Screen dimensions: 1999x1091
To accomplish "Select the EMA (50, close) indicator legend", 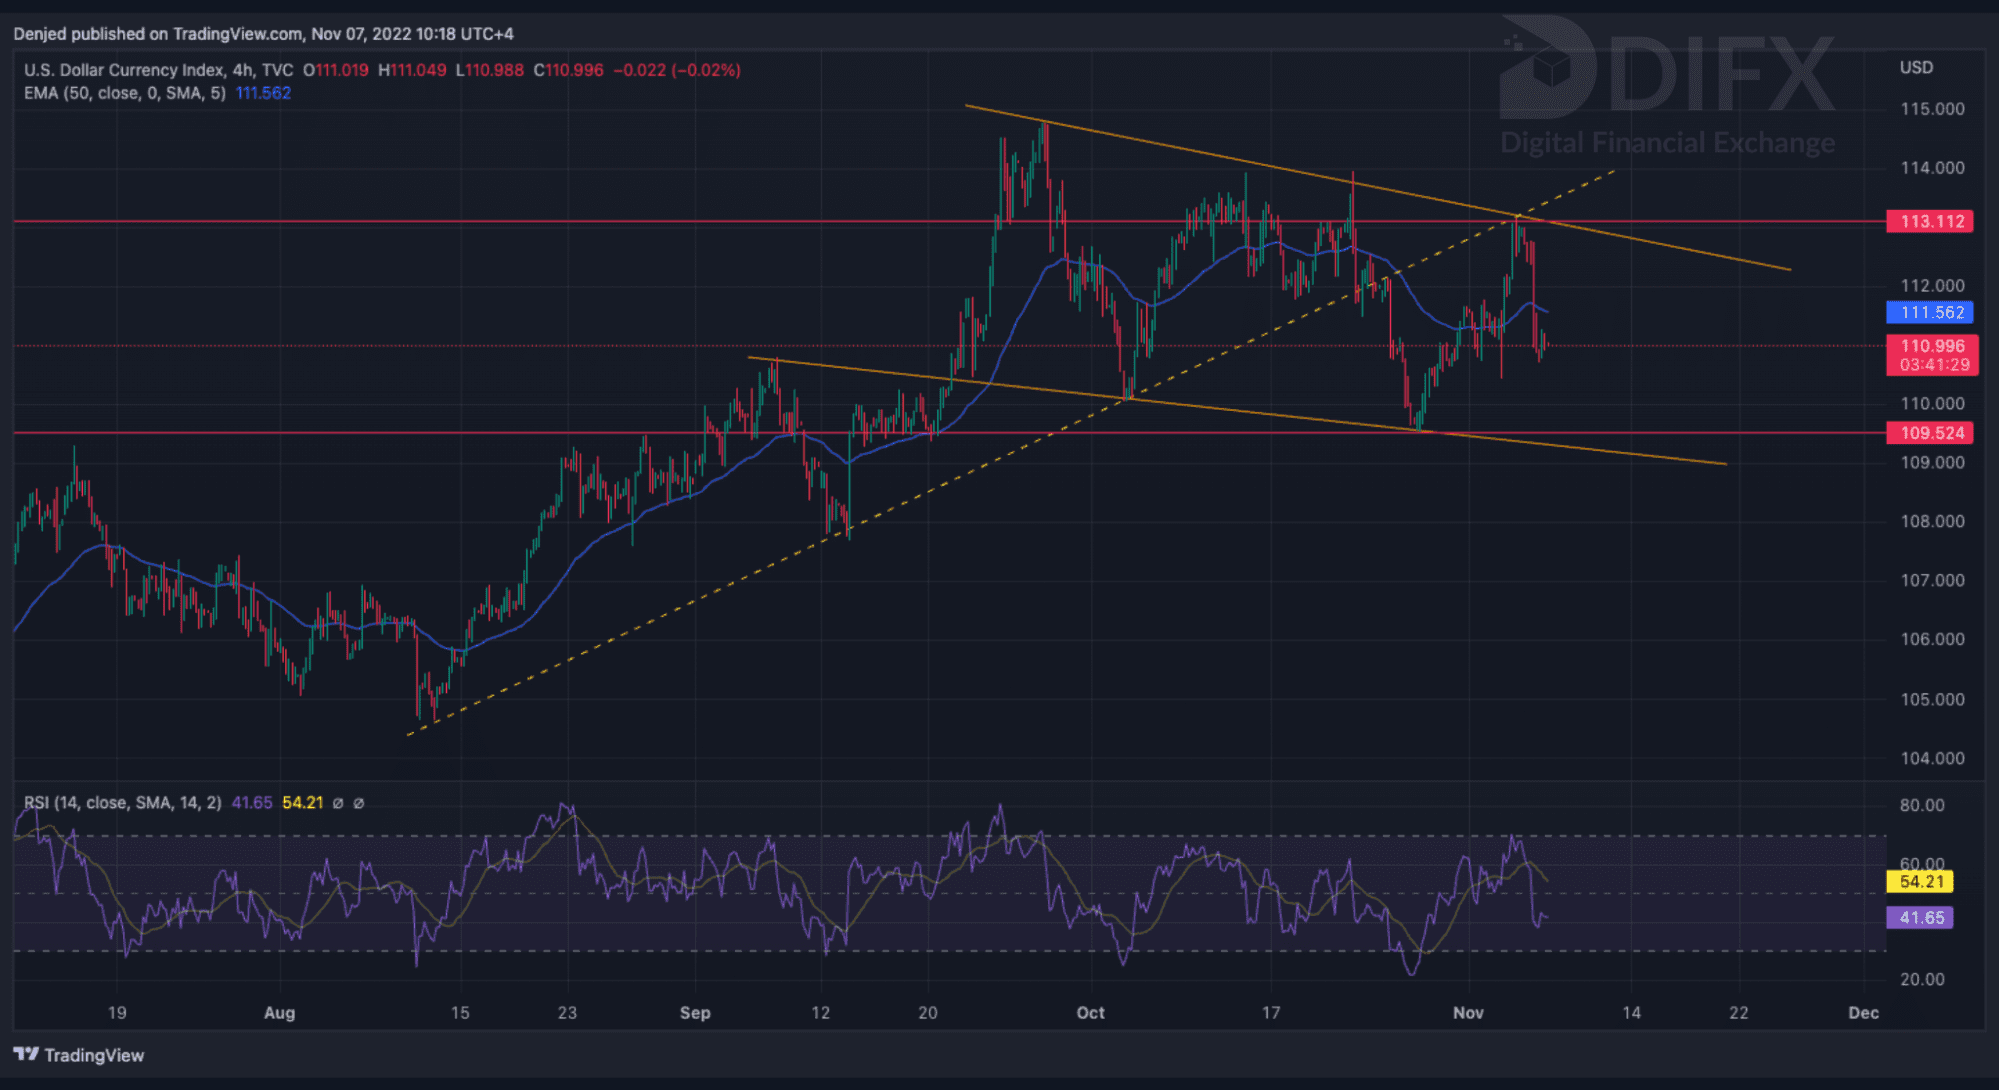I will tap(124, 93).
